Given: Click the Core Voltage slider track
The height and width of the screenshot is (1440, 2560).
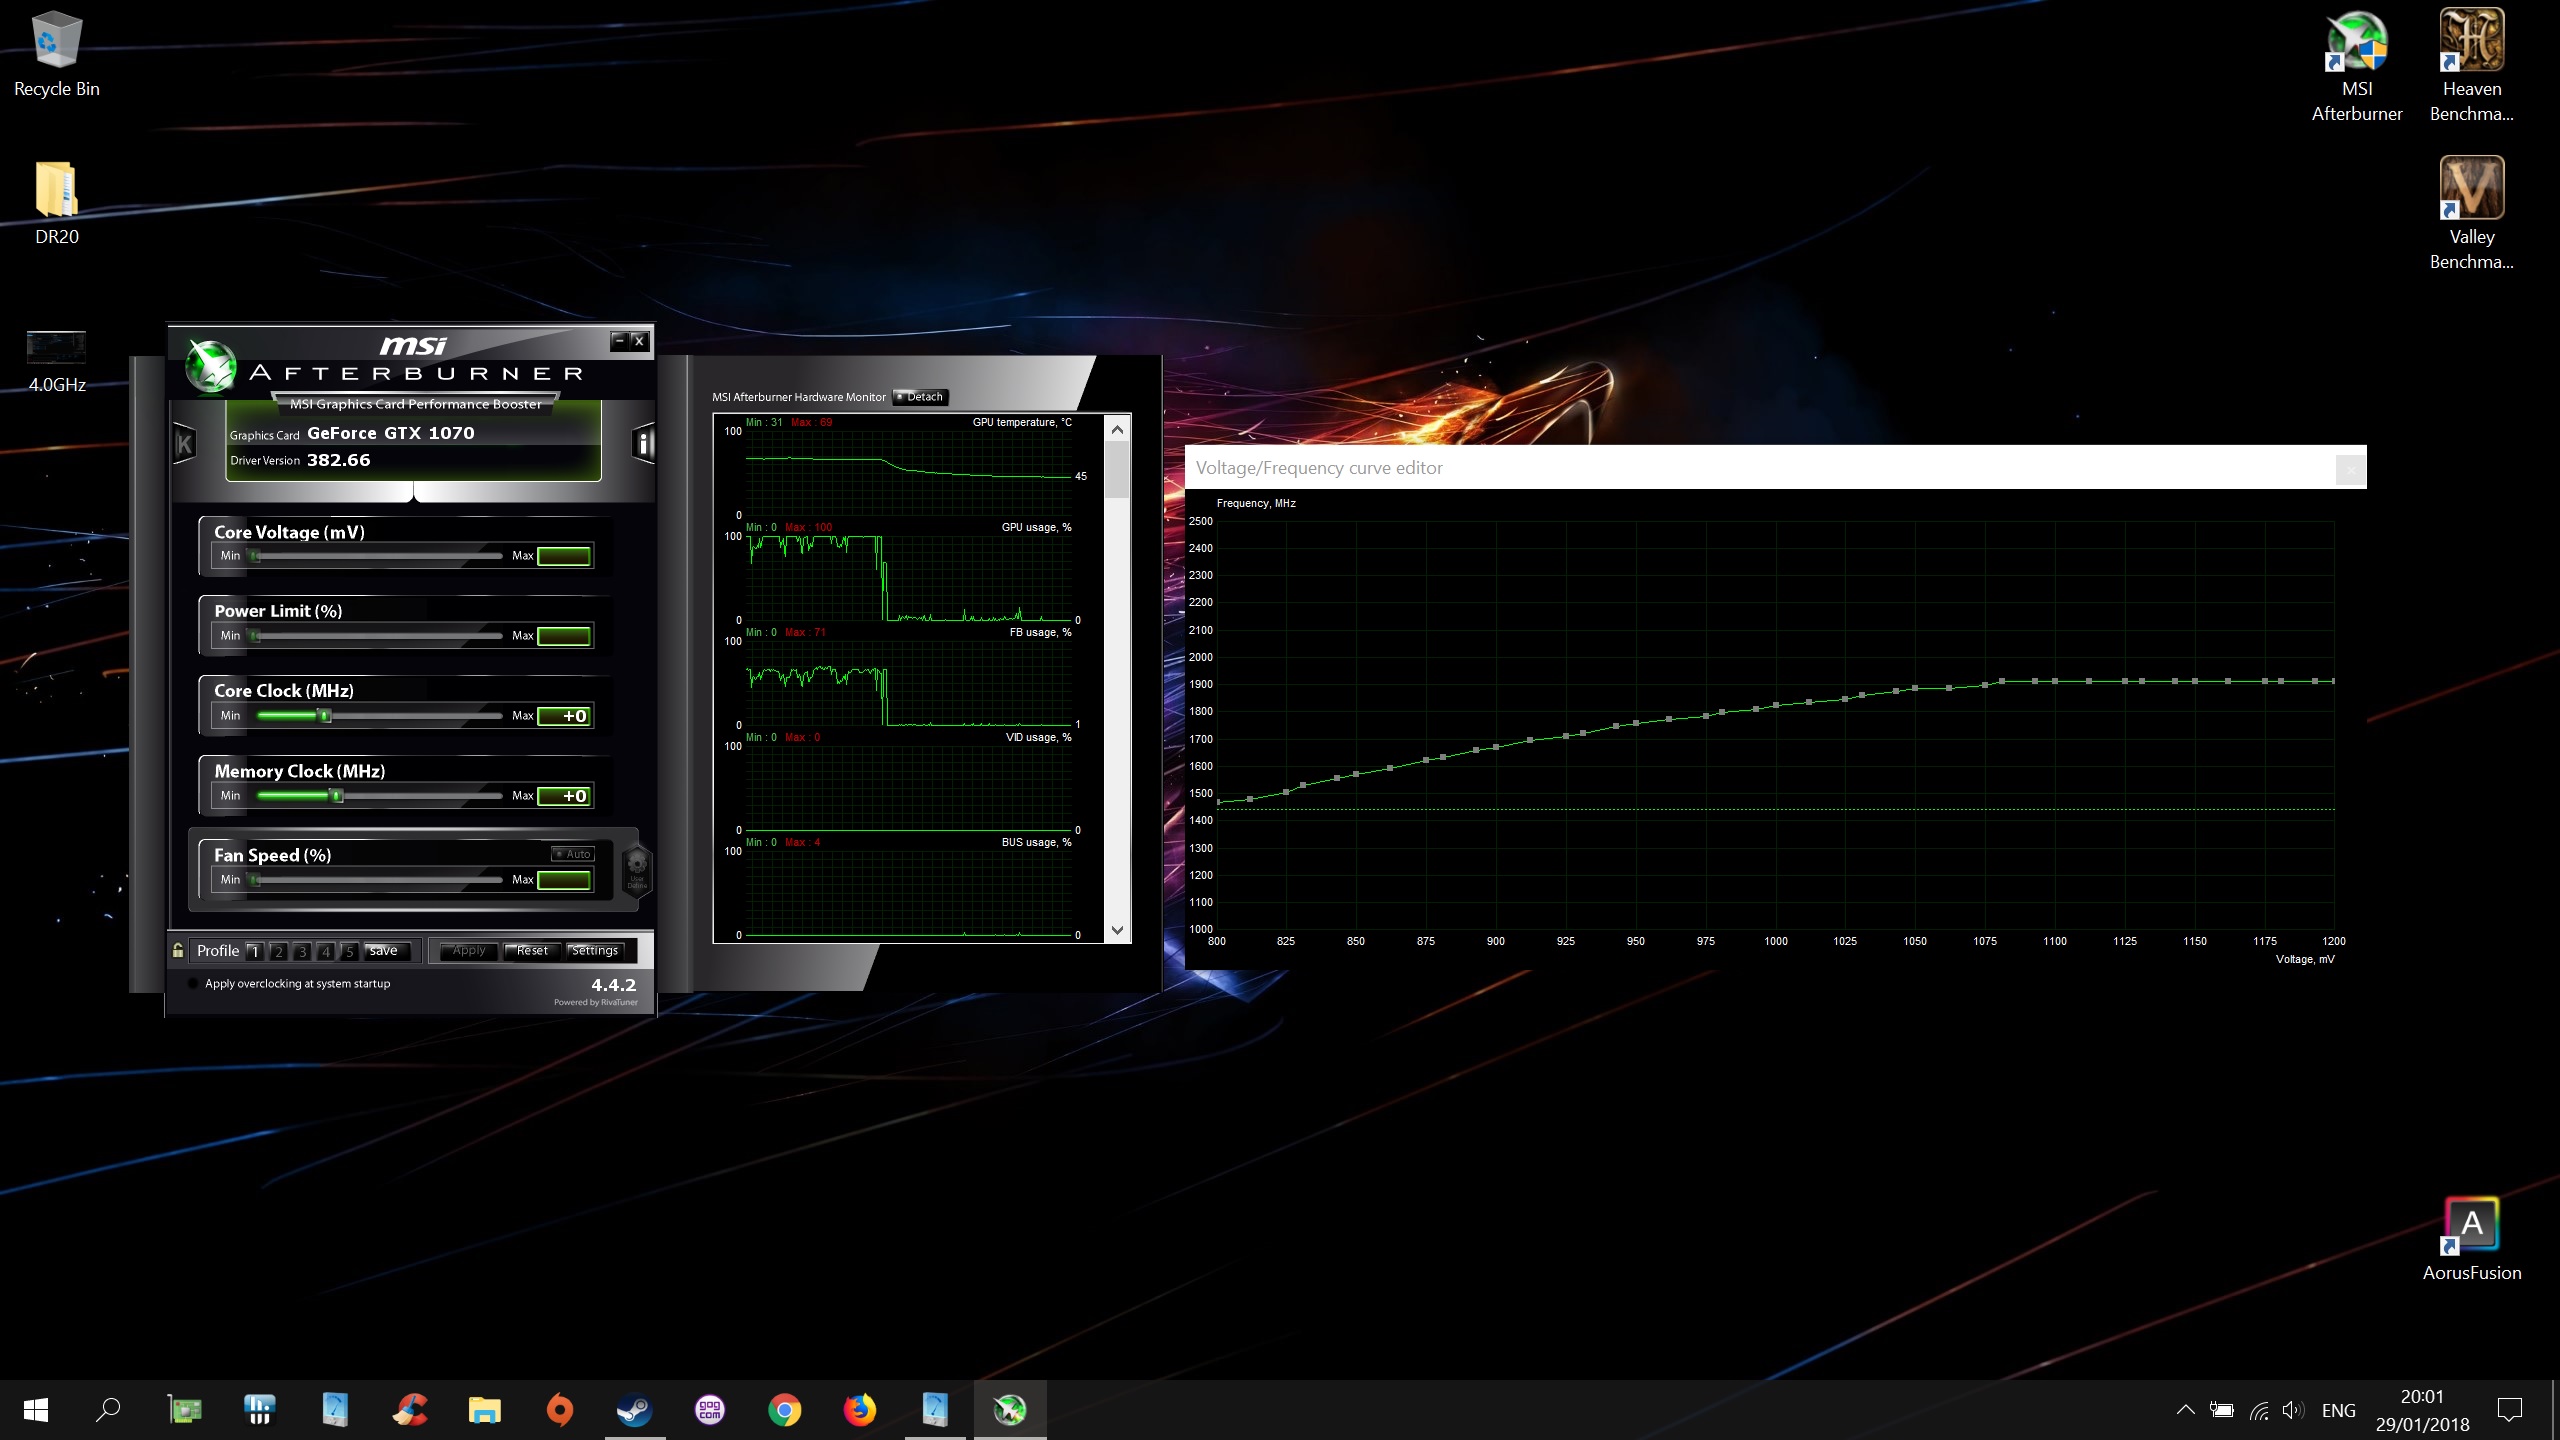Looking at the screenshot, I should (x=378, y=556).
